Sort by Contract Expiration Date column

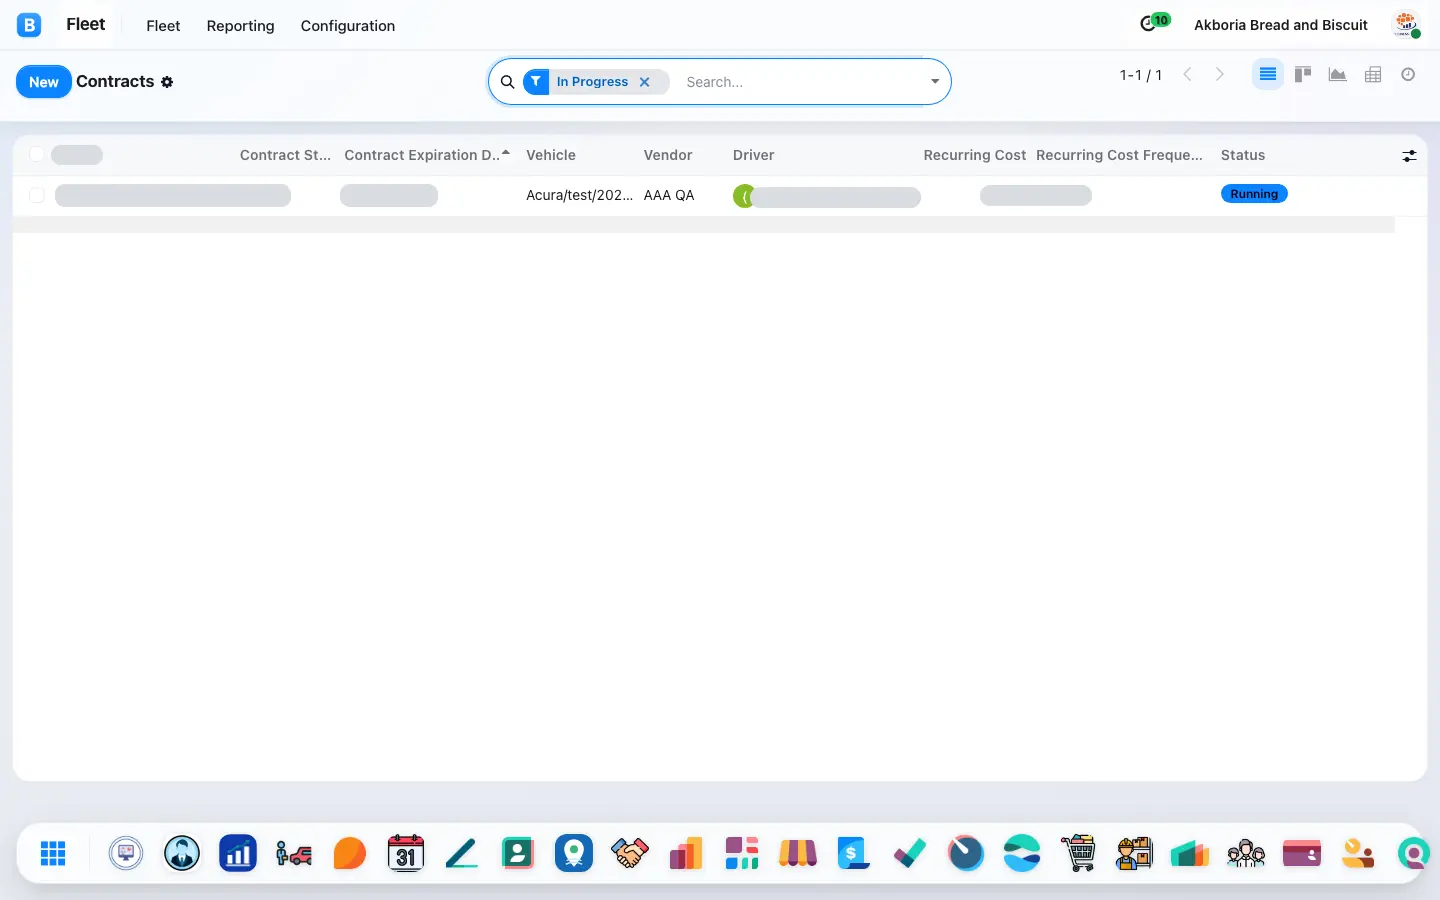point(427,155)
